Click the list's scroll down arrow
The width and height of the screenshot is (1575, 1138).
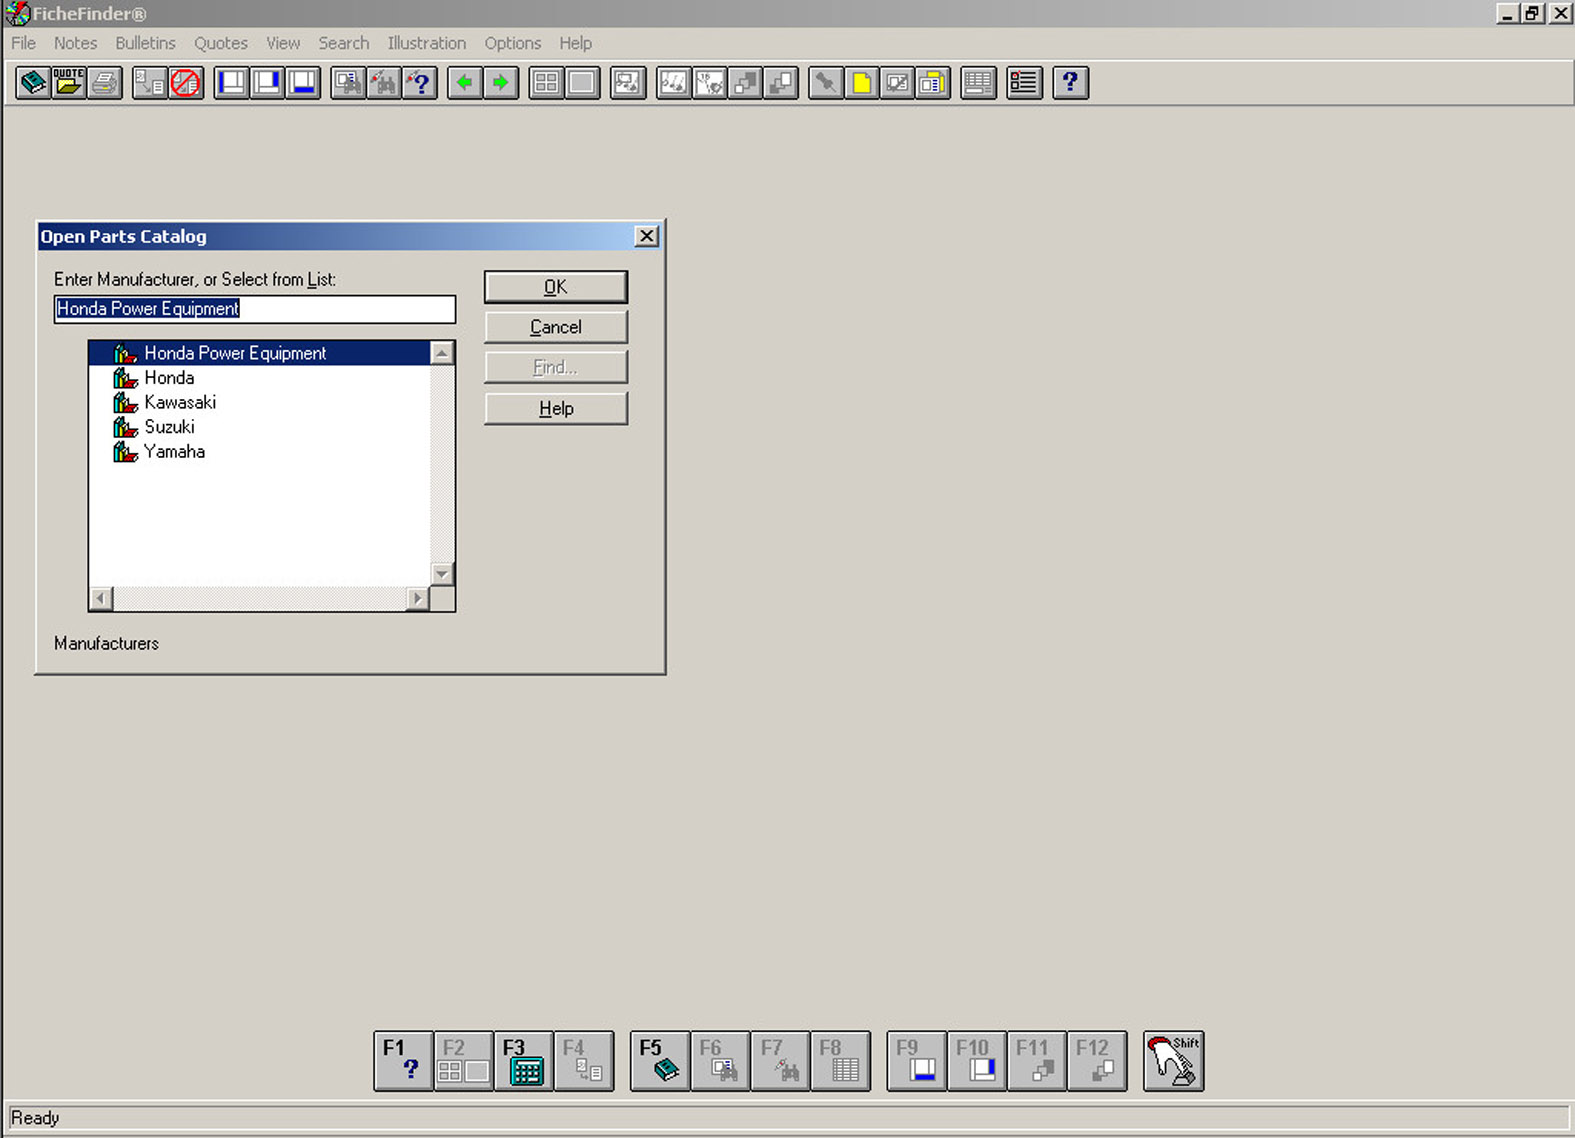[442, 574]
